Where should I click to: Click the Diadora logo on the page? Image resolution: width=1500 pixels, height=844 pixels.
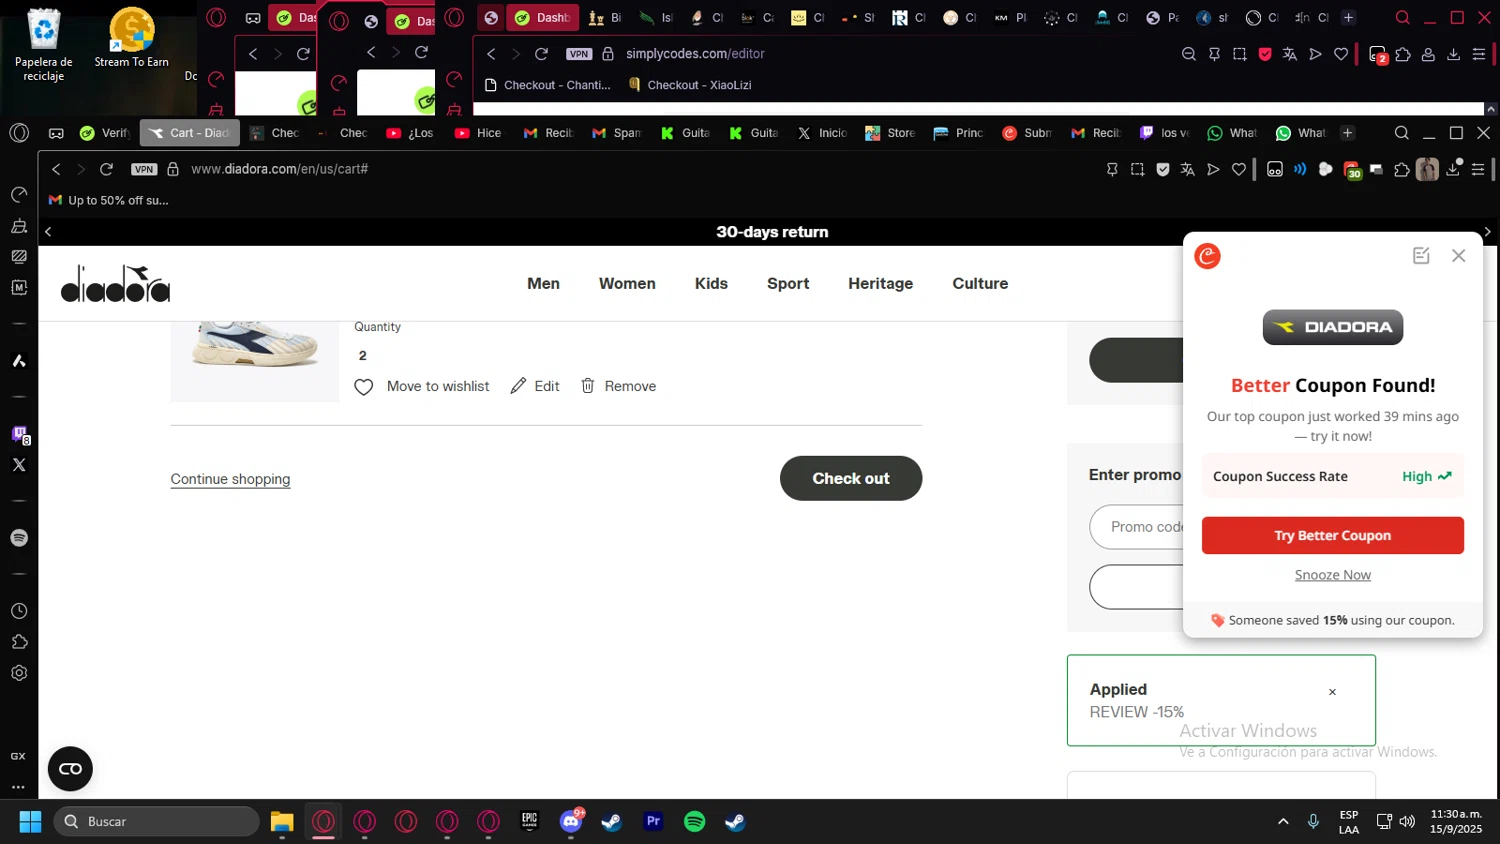pyautogui.click(x=115, y=284)
